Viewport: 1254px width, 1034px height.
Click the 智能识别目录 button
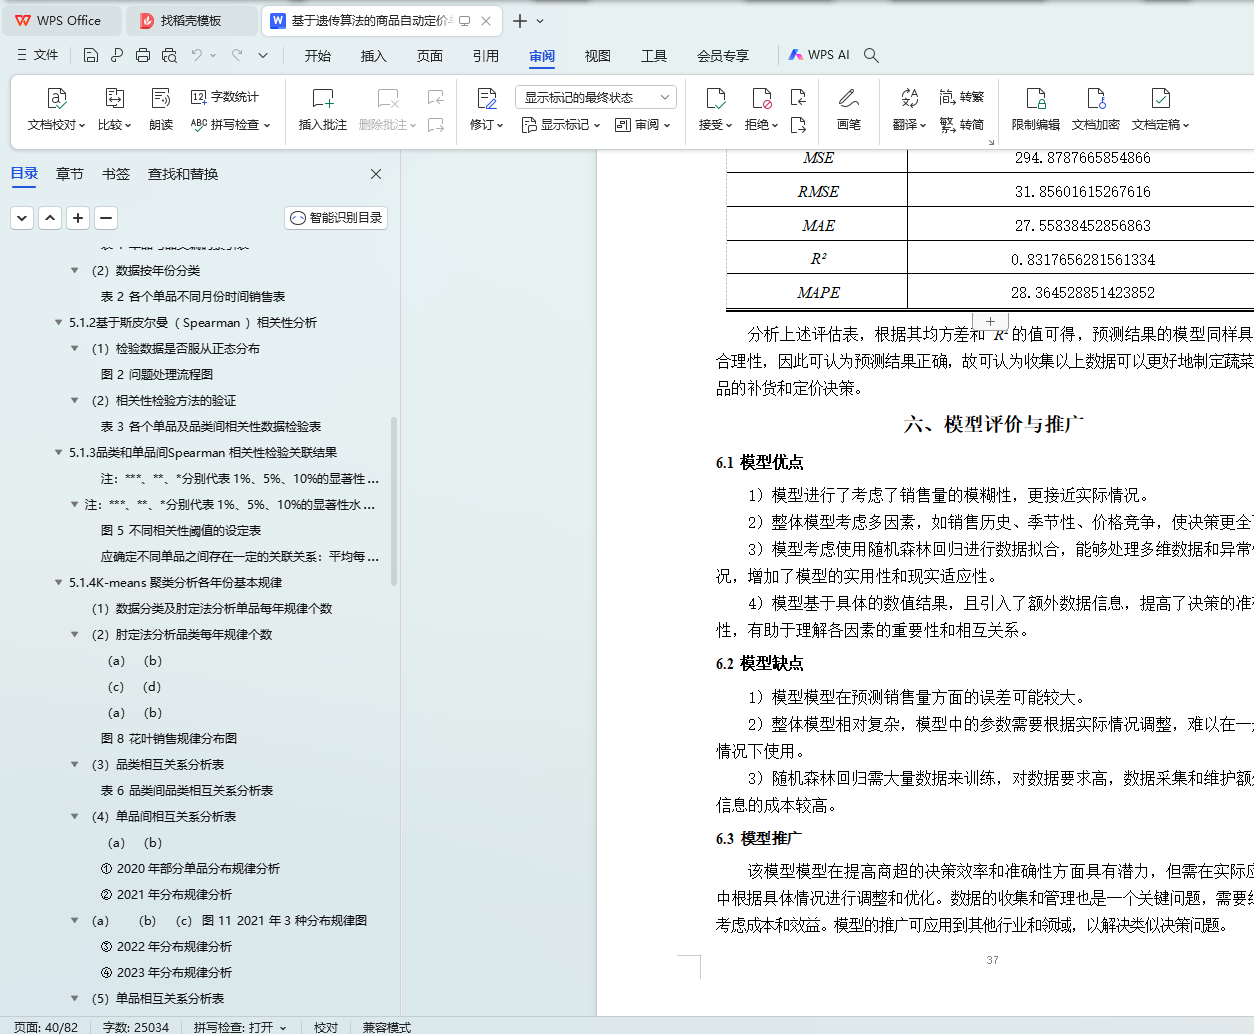point(336,218)
